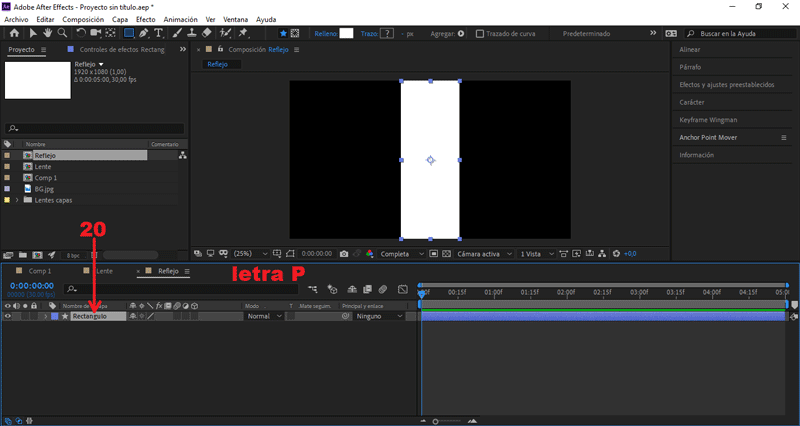
Task: Select BG.jpg in the Project panel
Action: [x=44, y=189]
